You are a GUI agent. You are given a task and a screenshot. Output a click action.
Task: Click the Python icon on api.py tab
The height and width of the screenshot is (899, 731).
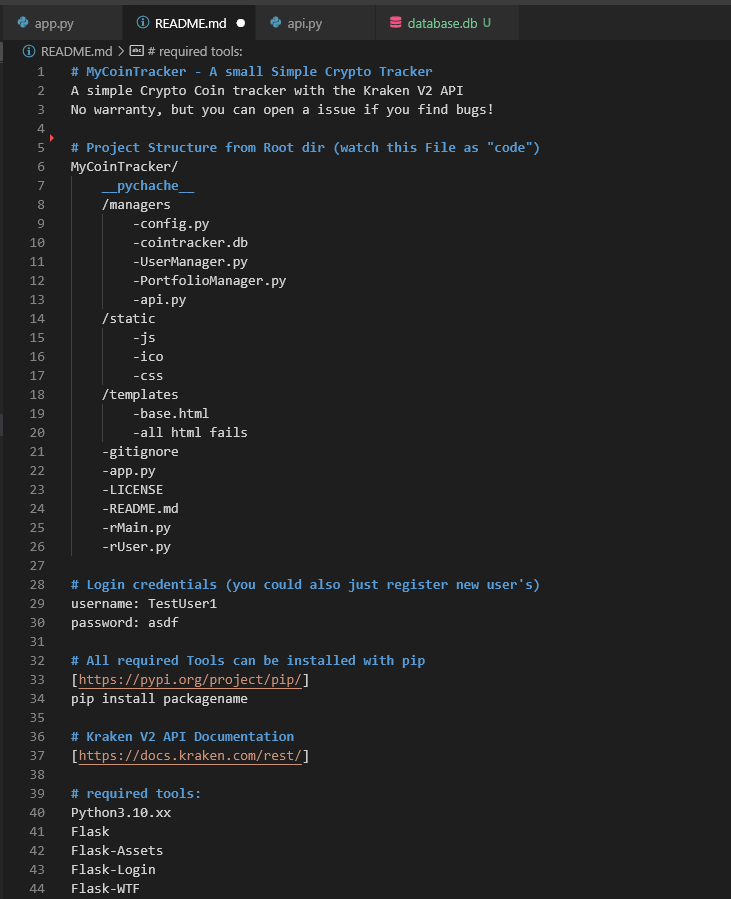276,22
